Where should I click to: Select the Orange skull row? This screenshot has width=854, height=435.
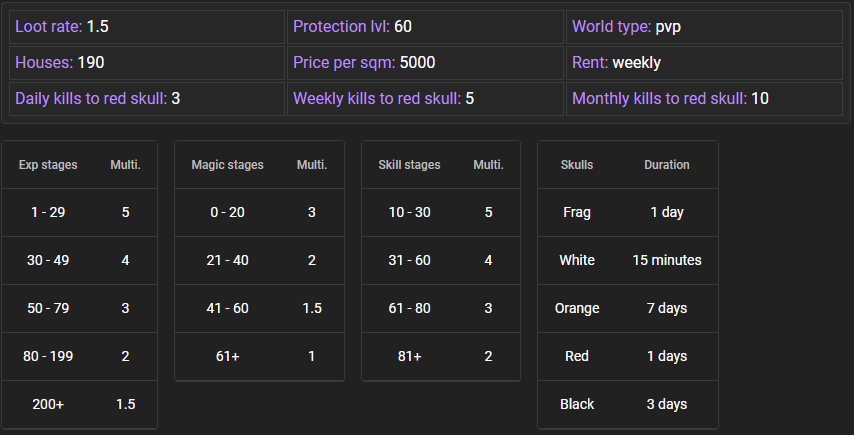(627, 308)
